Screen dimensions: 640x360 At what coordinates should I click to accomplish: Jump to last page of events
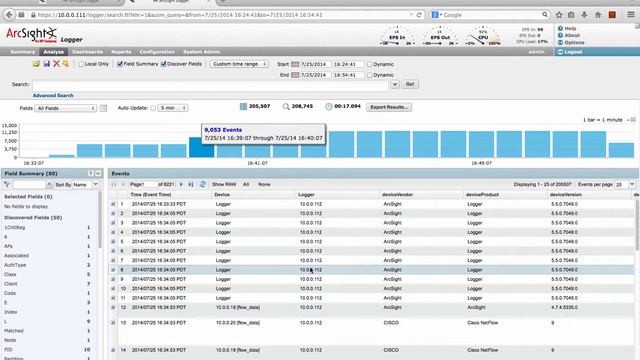[x=191, y=184]
